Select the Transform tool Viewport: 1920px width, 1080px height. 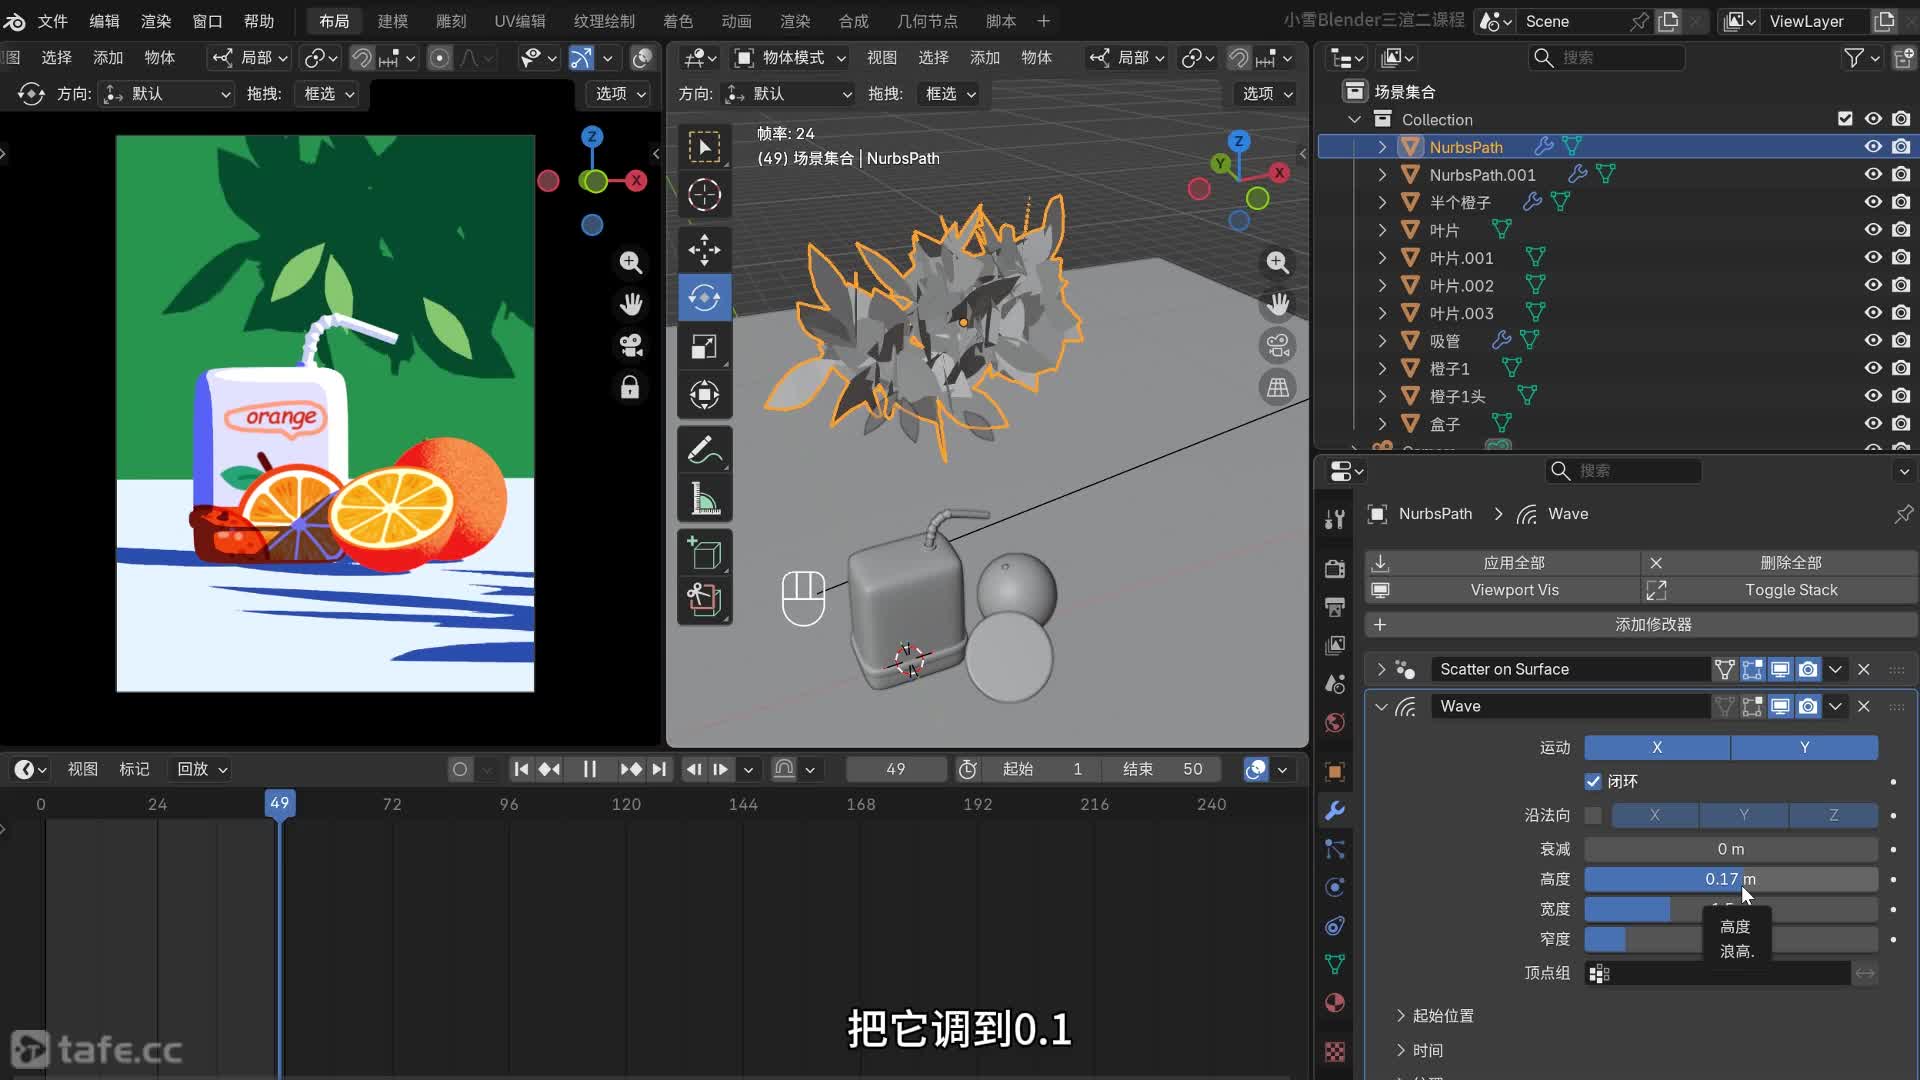pyautogui.click(x=704, y=395)
